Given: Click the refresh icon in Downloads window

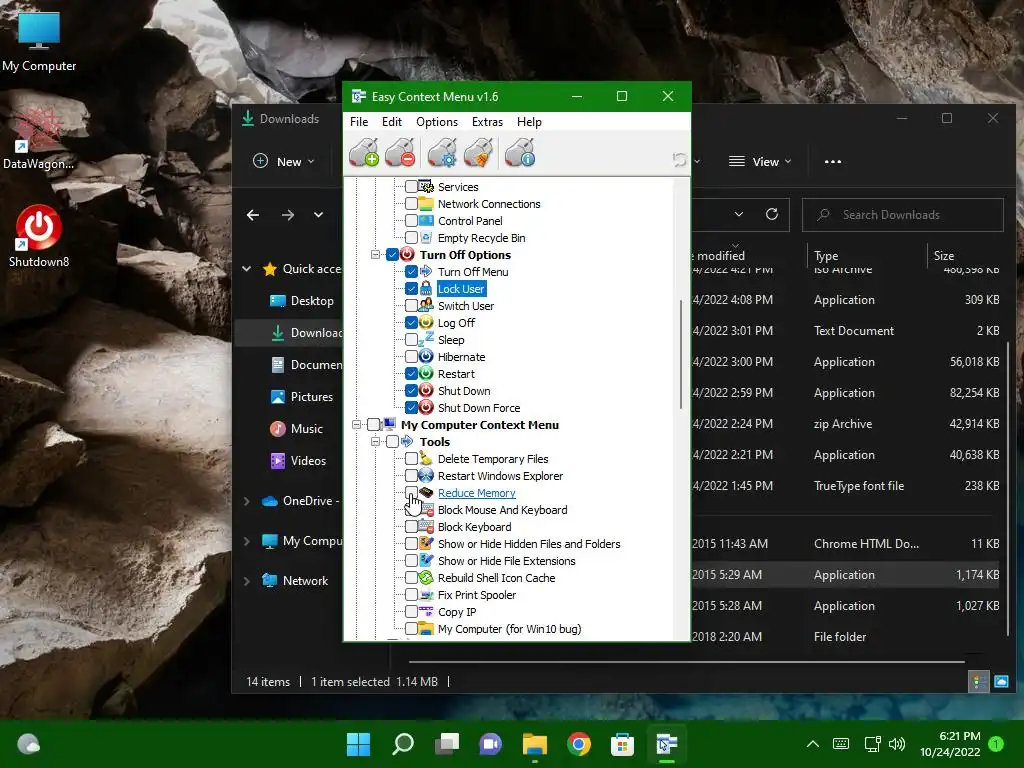Looking at the screenshot, I should coord(772,214).
